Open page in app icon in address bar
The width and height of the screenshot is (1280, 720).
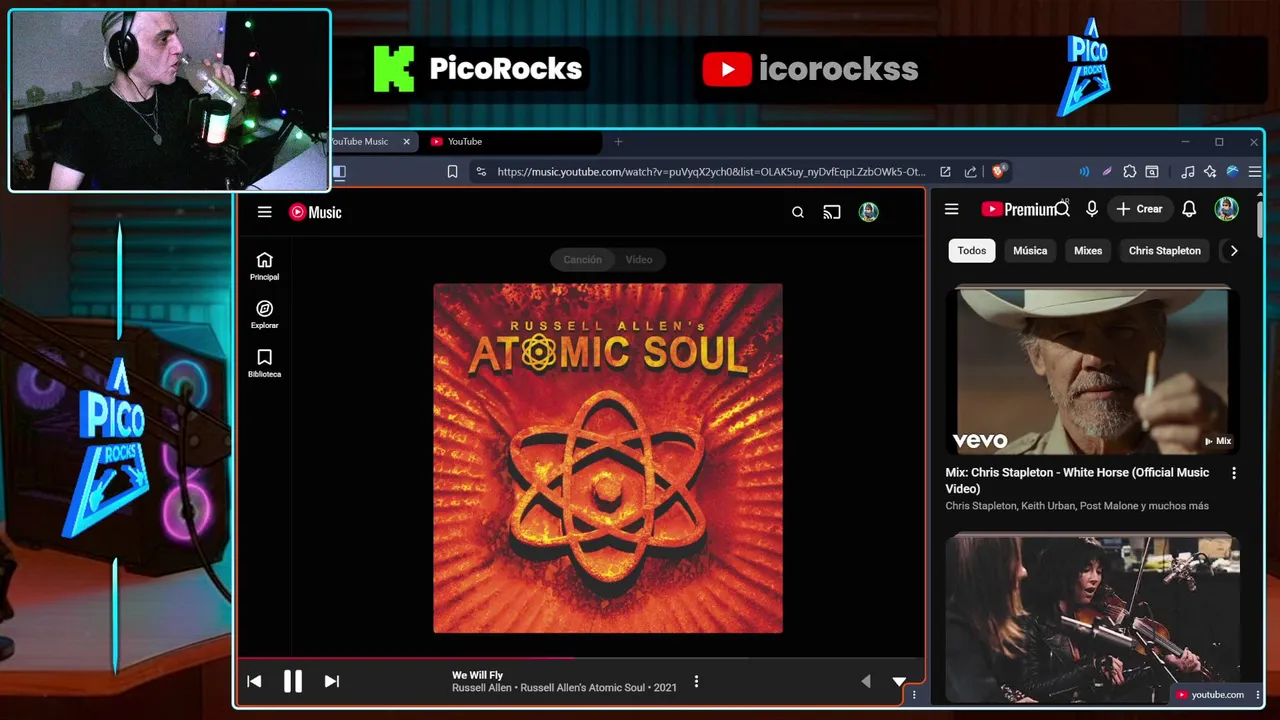coord(945,172)
